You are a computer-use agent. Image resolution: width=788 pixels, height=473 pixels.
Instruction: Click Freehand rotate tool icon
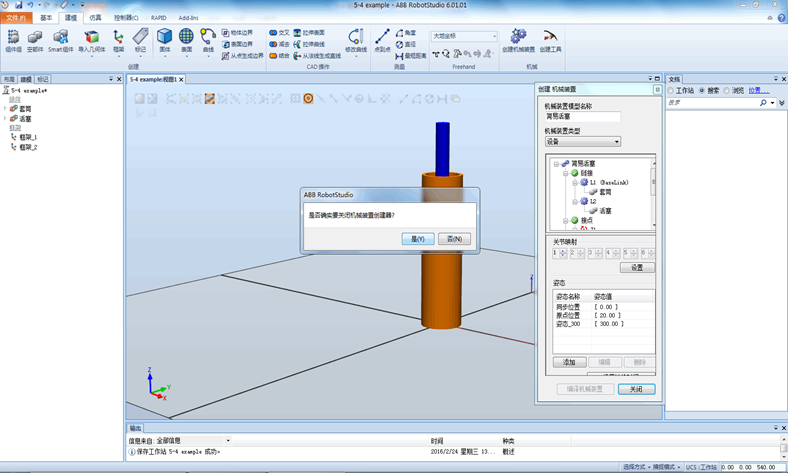(x=446, y=53)
